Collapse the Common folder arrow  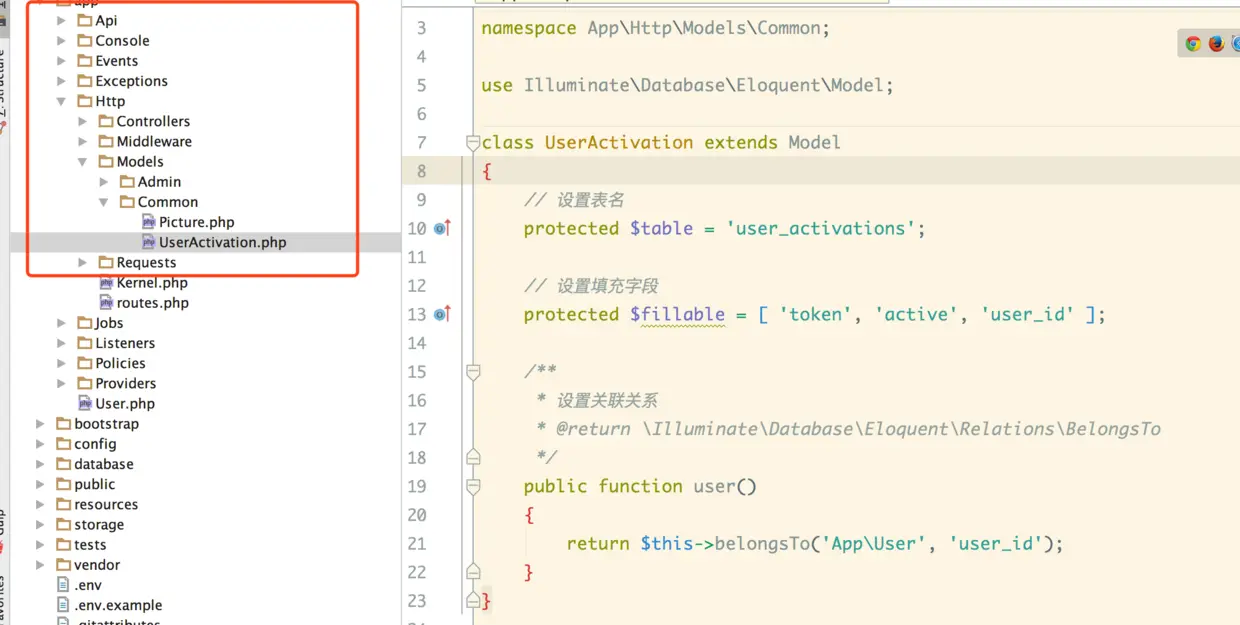point(104,202)
